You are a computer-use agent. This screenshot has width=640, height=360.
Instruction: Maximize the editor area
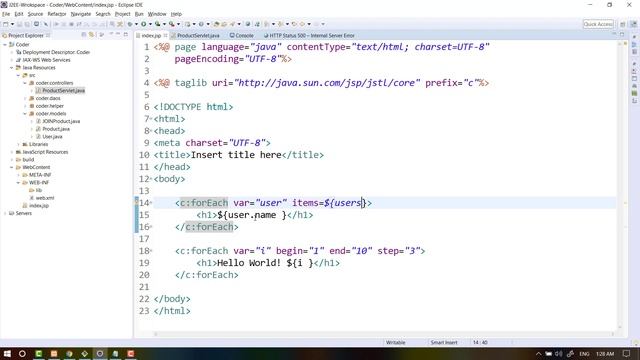(x=622, y=35)
